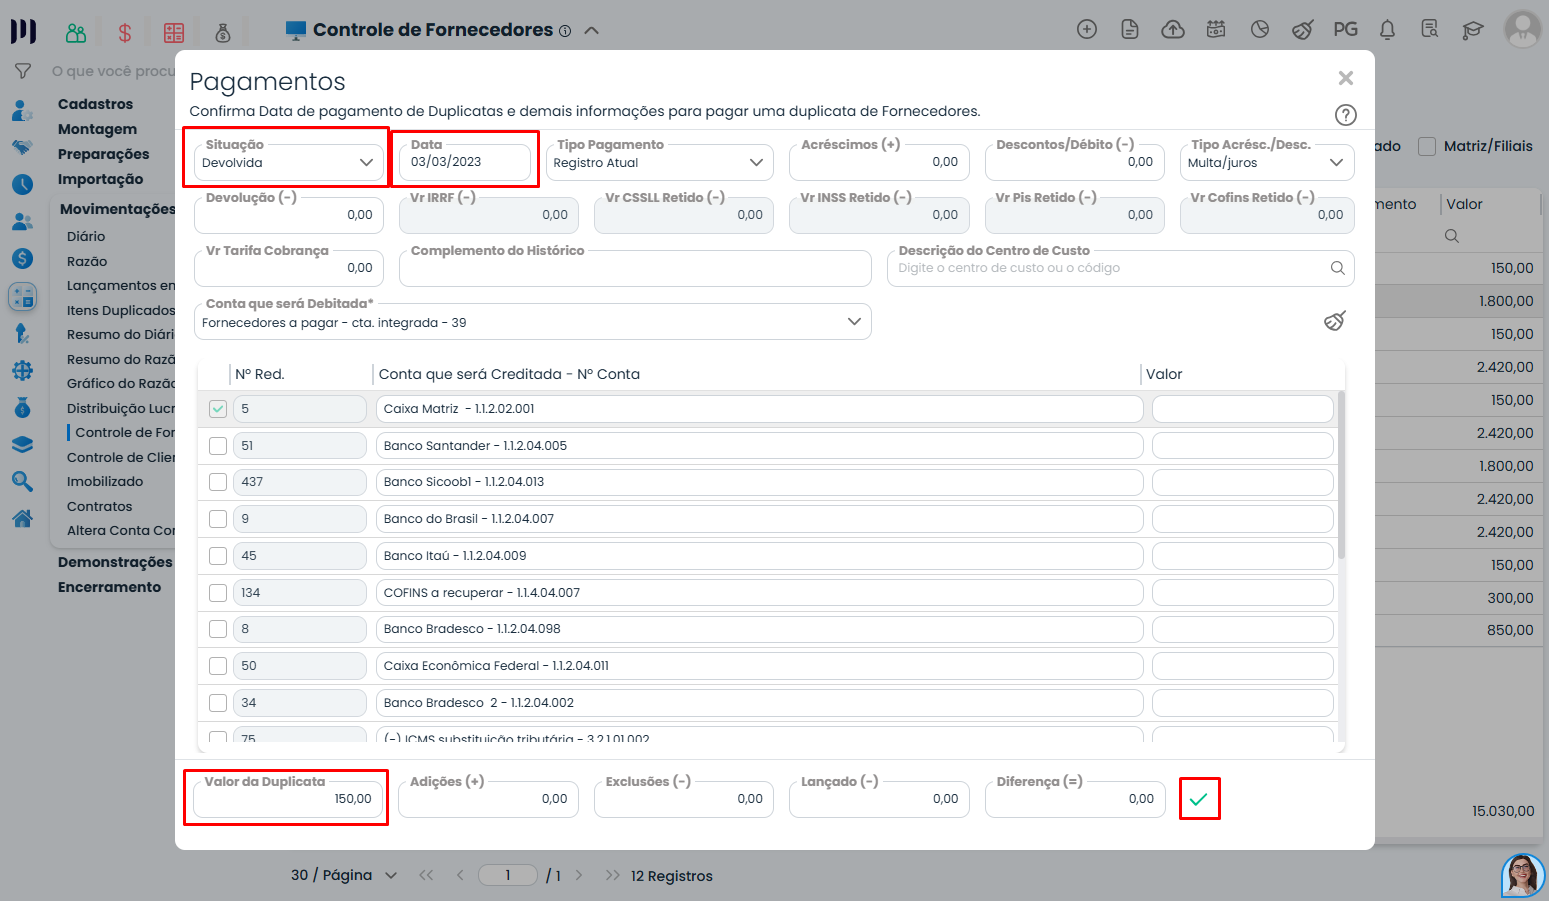Open the red calculator grid icon

174,33
